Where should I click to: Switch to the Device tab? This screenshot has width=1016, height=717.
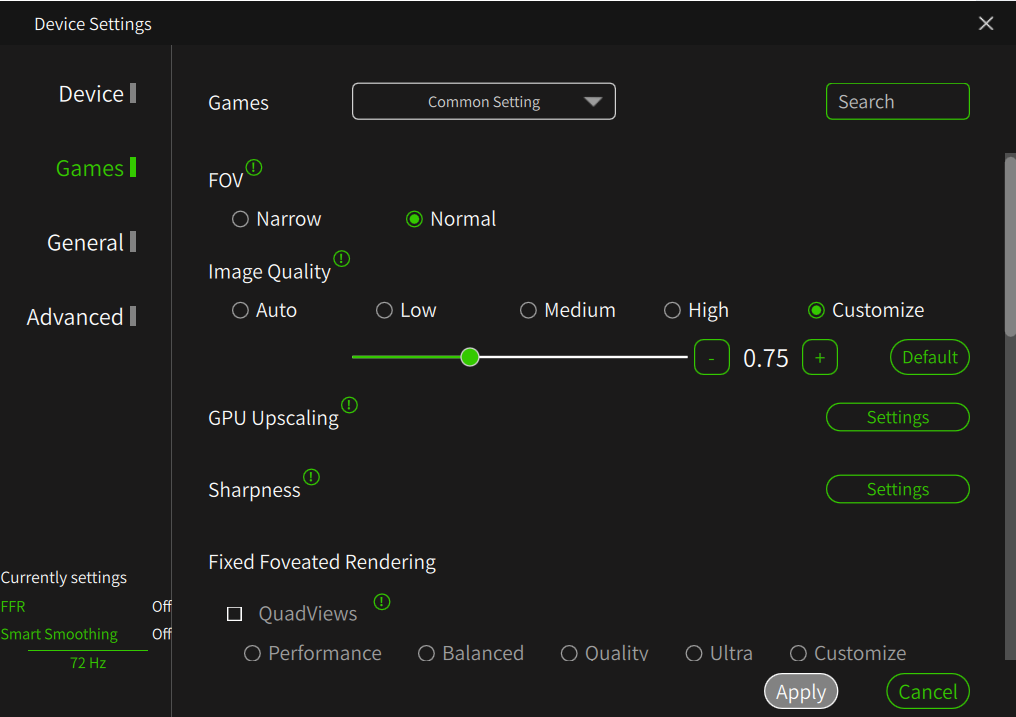(91, 94)
